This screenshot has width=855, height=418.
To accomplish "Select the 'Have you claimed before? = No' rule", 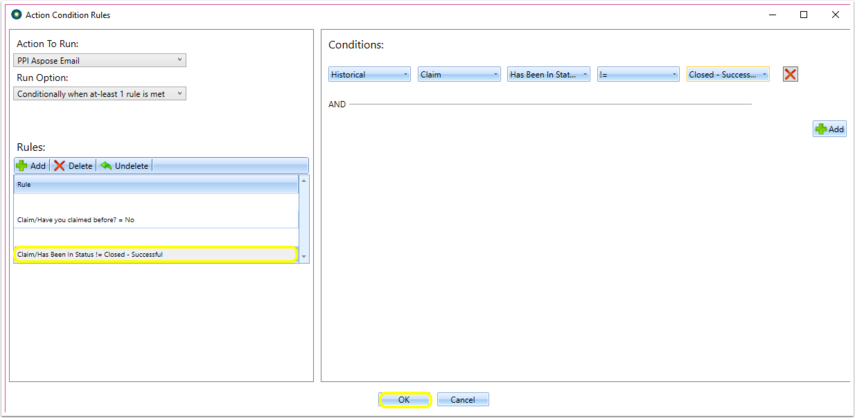I will pyautogui.click(x=156, y=220).
